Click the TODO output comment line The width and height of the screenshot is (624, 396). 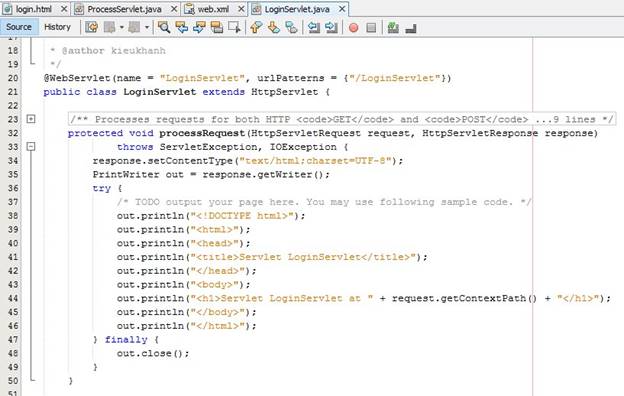[324, 202]
